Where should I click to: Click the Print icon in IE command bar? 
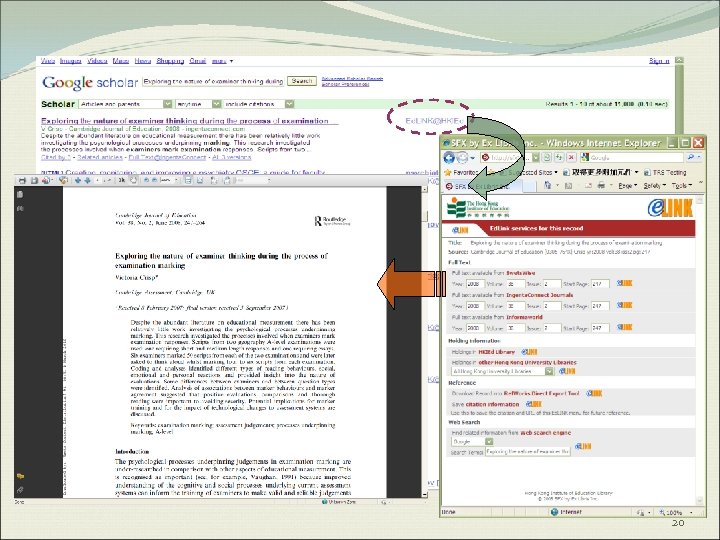601,186
